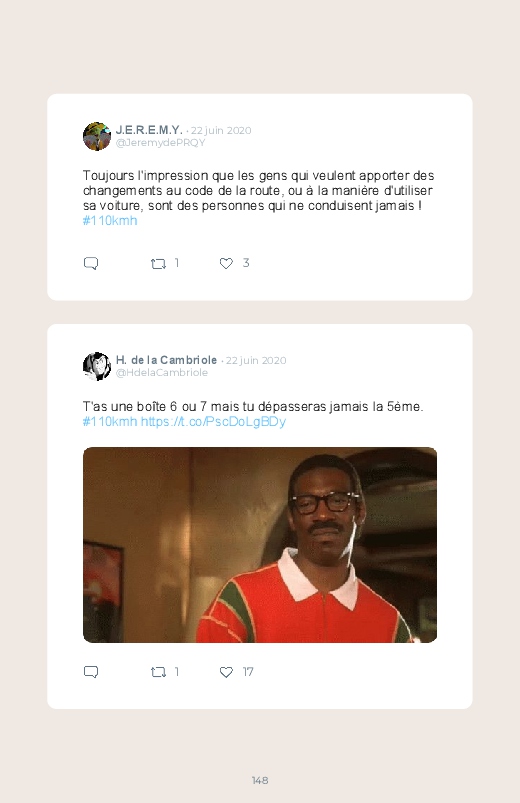
Task: Click the @HdelaCambriole handle
Action: click(162, 372)
